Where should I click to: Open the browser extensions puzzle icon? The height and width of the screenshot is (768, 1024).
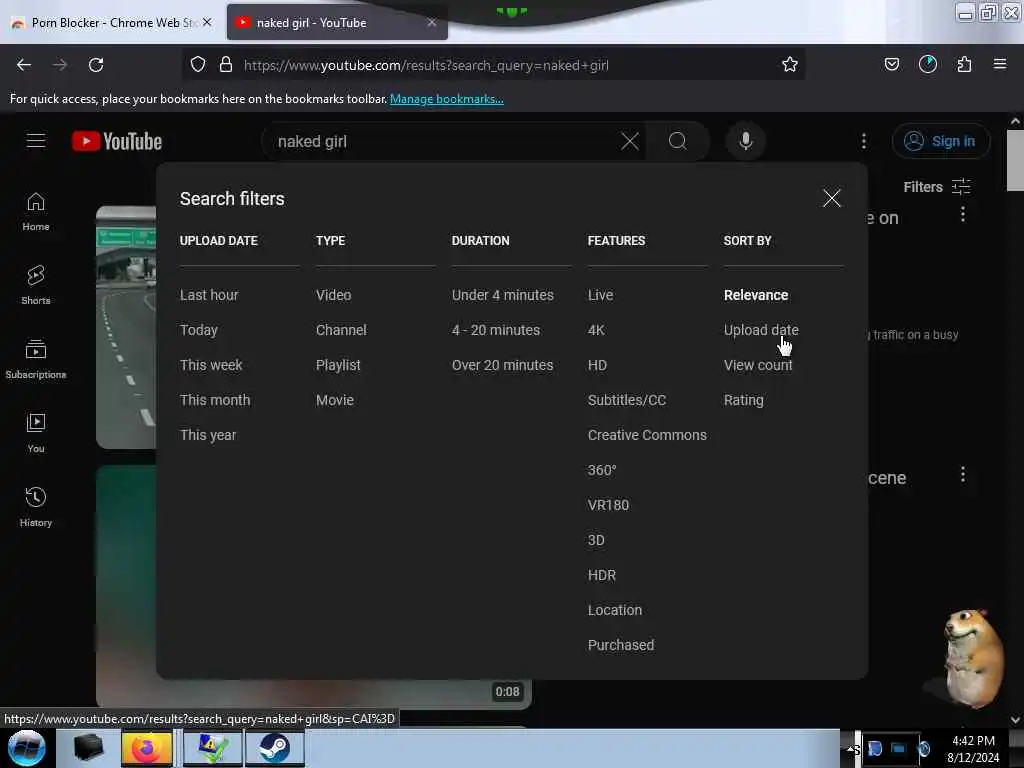964,64
